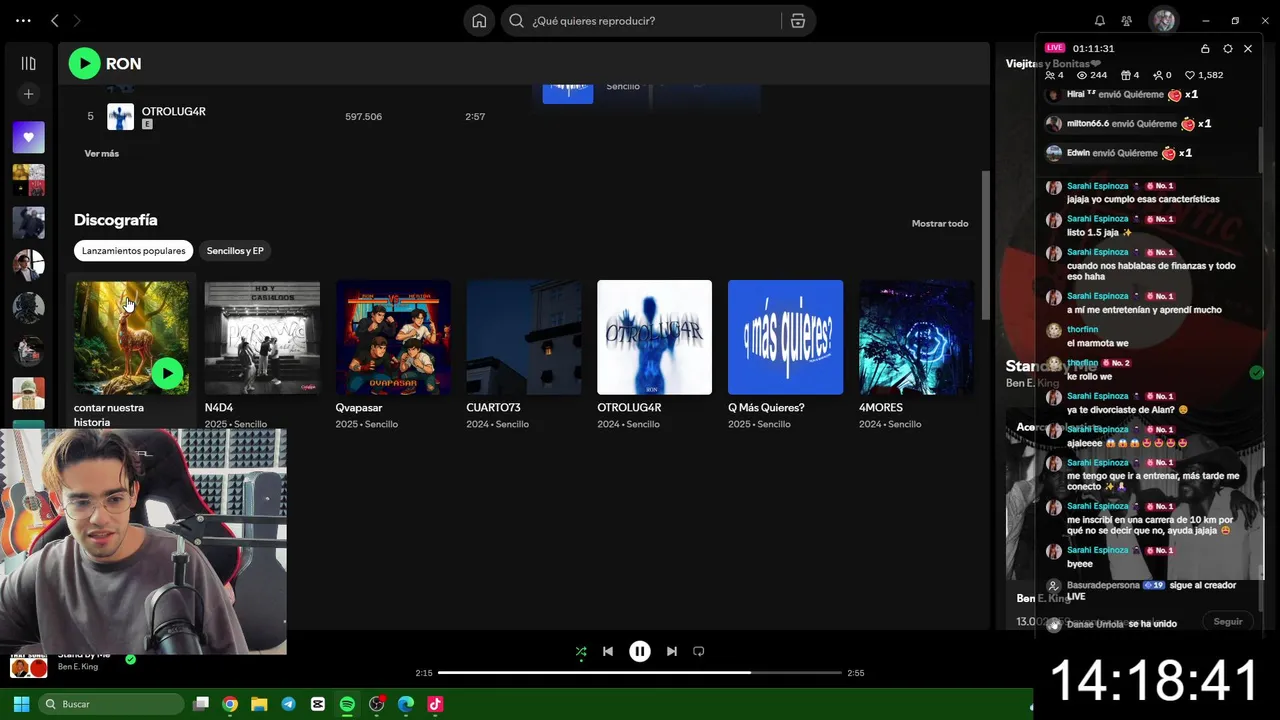Click 'Ver más' under popular songs
1280x720 pixels.
click(x=102, y=153)
